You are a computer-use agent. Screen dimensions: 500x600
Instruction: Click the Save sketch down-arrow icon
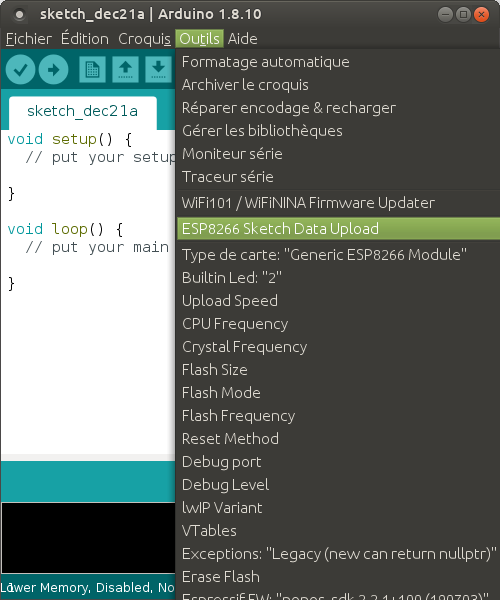pyautogui.click(x=158, y=69)
